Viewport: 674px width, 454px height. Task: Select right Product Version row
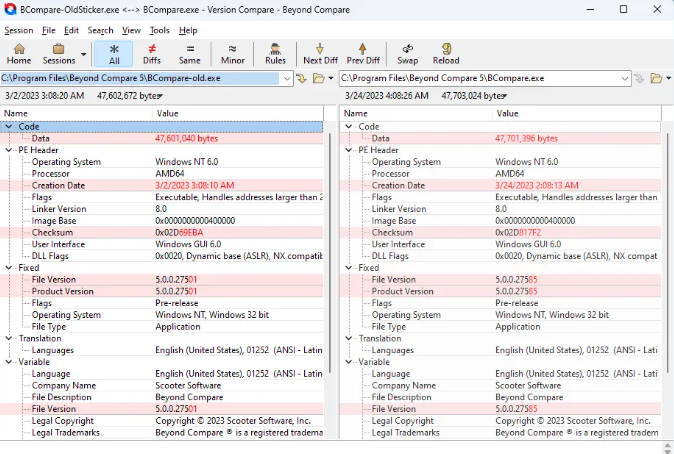tap(500, 291)
